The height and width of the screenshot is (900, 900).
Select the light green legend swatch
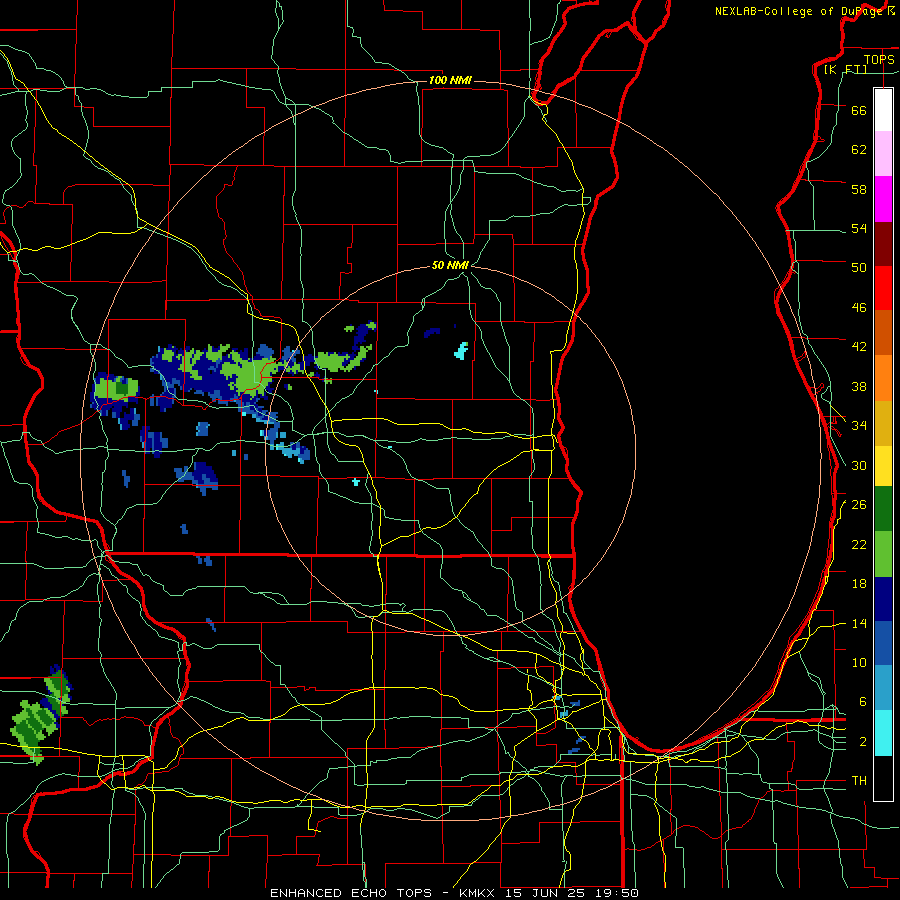(883, 554)
